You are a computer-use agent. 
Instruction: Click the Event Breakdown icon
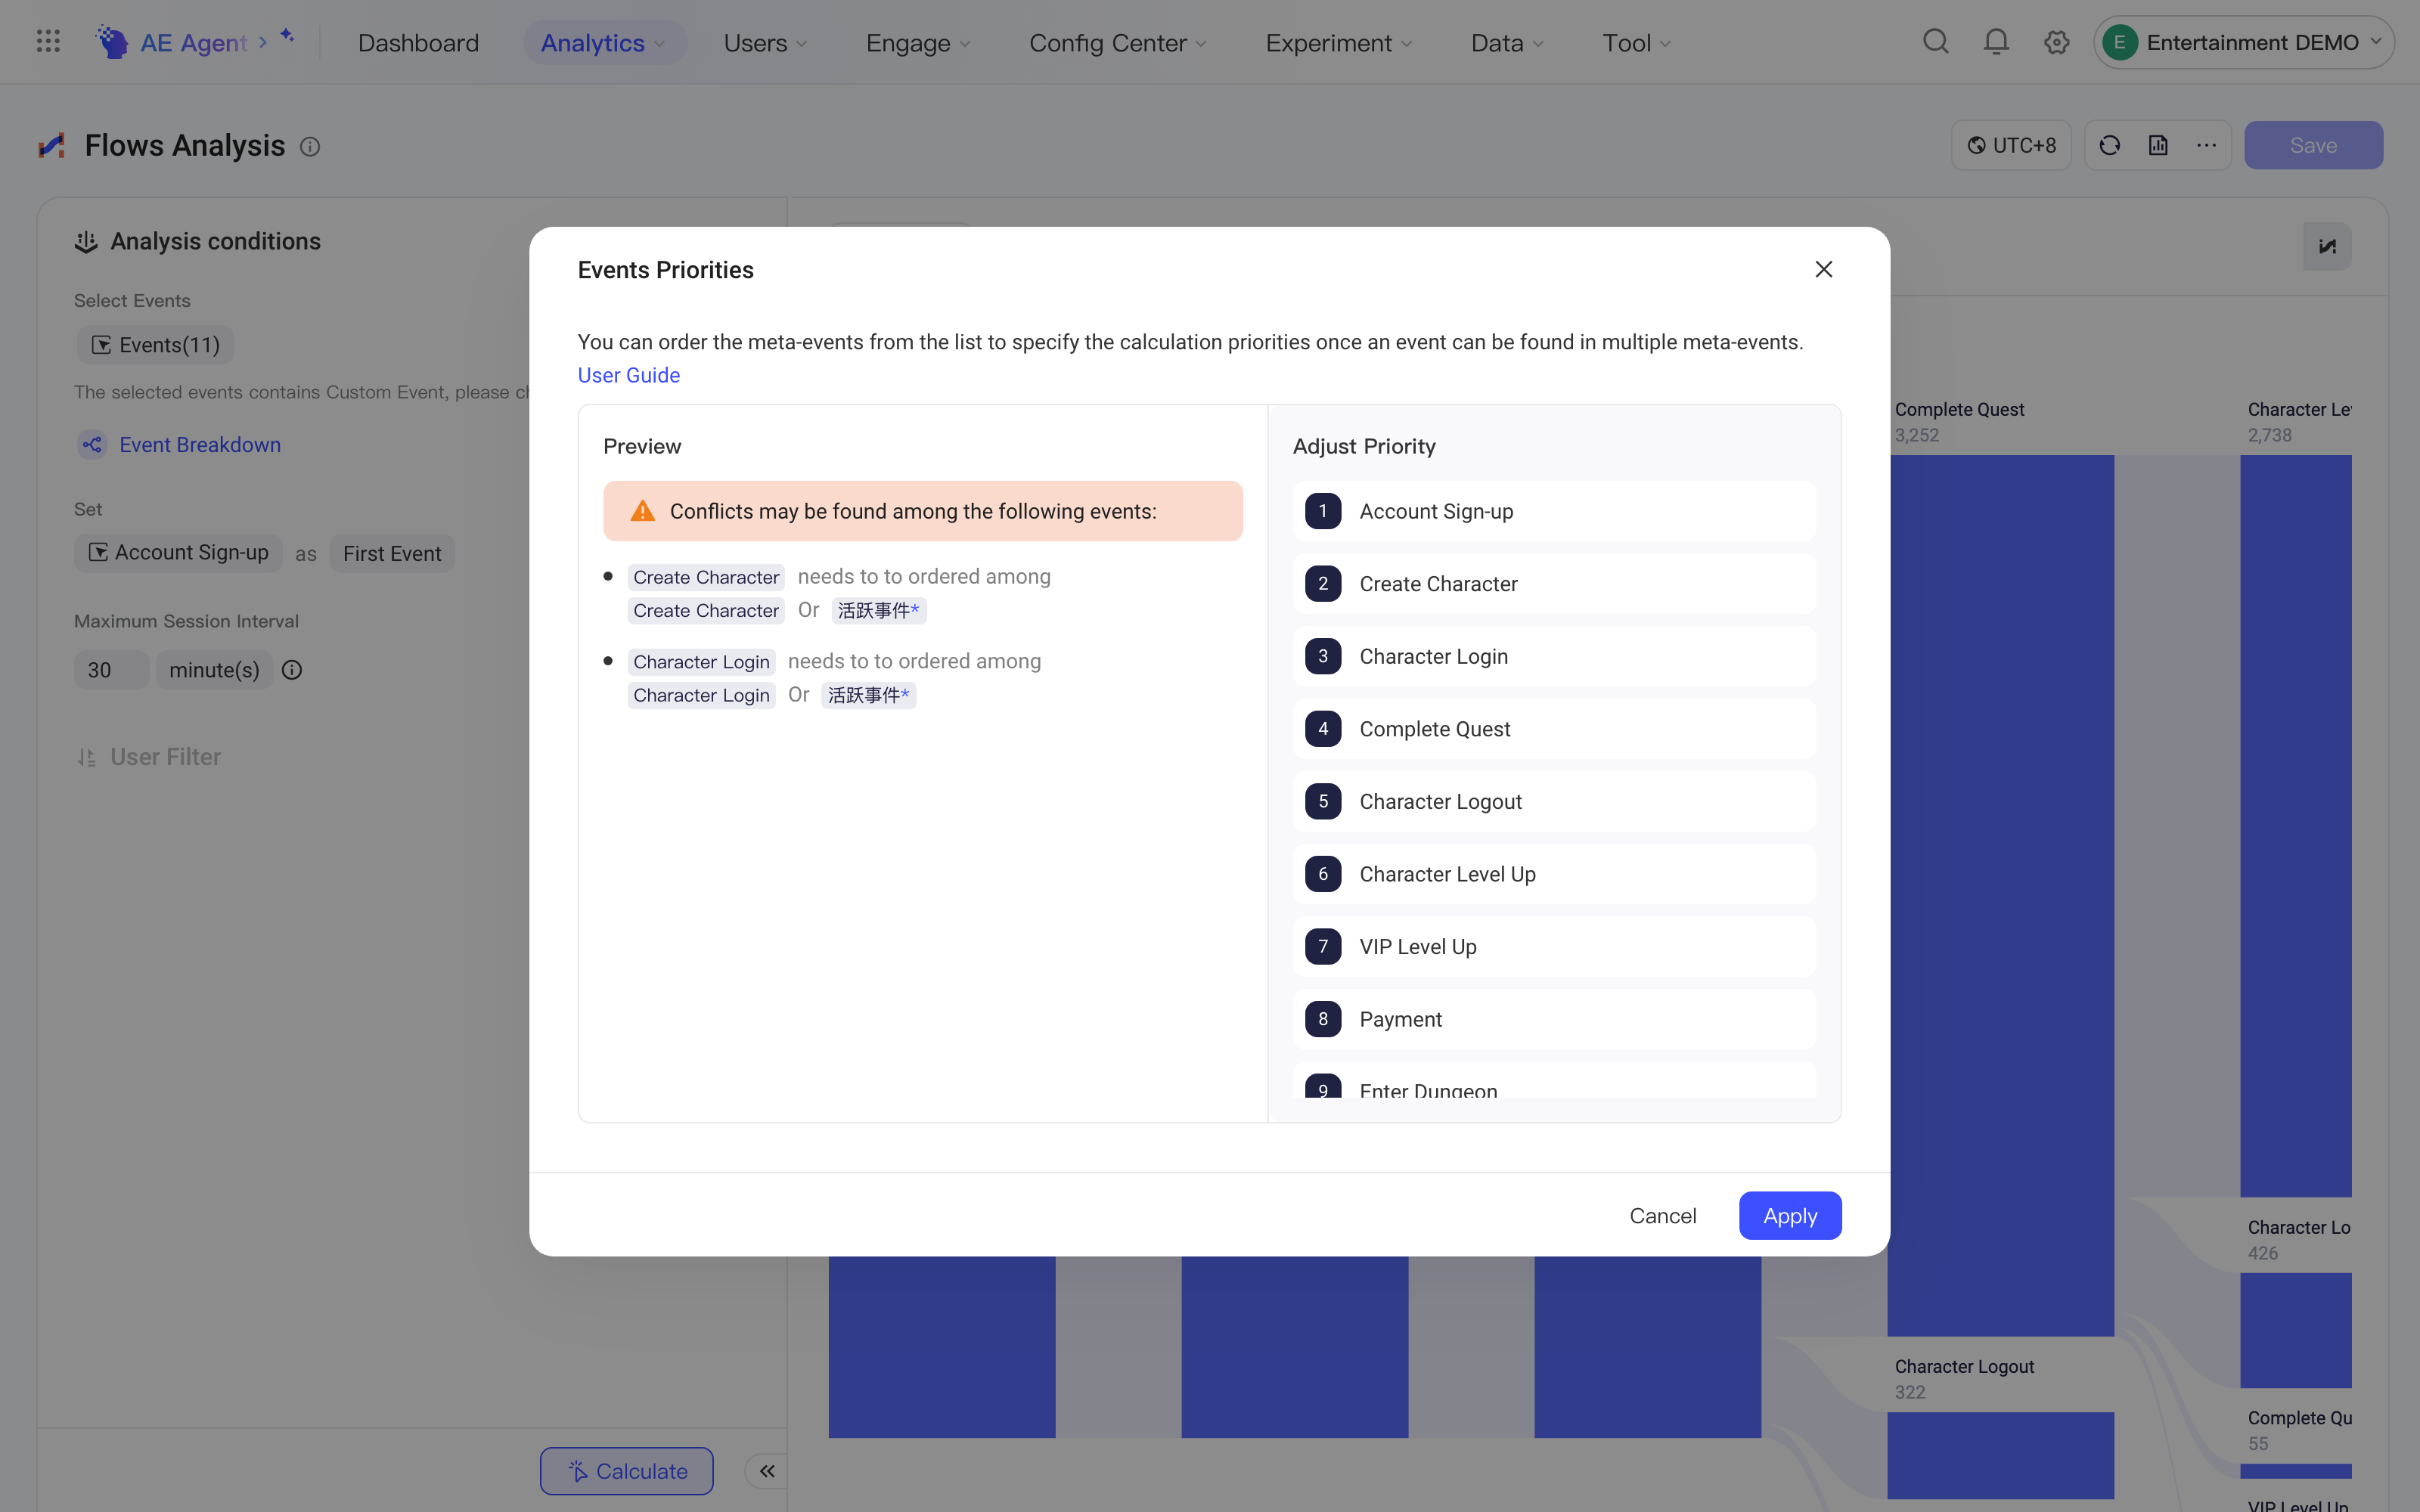pos(92,444)
